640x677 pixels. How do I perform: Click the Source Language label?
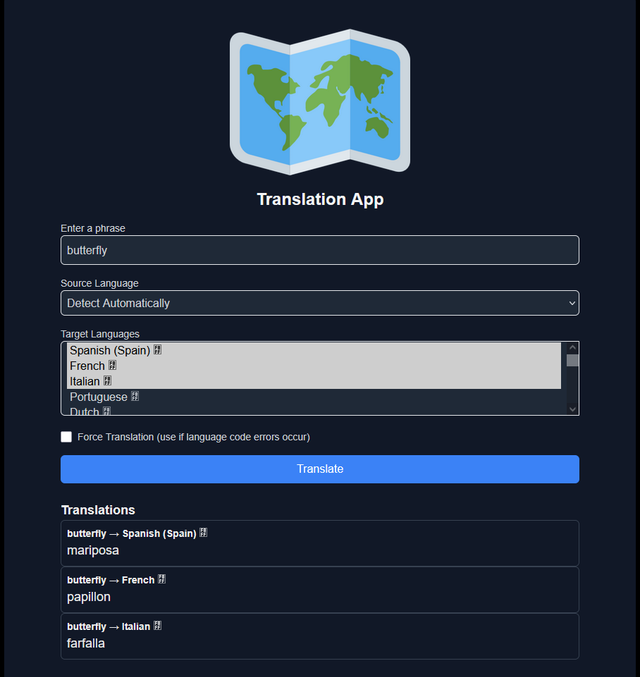click(99, 283)
